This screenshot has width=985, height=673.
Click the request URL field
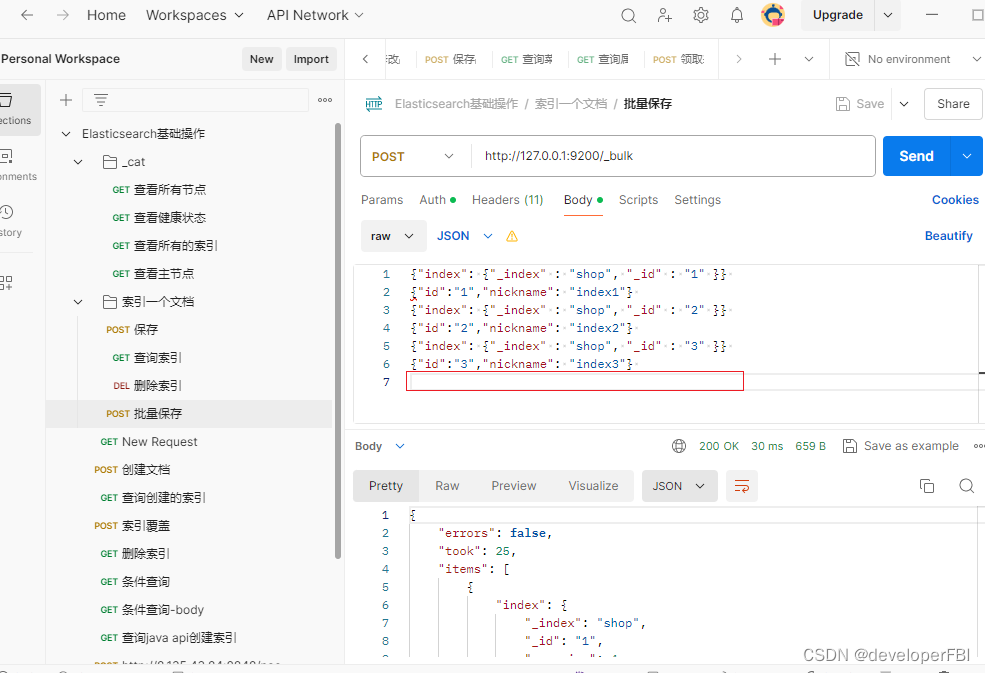[x=672, y=156]
